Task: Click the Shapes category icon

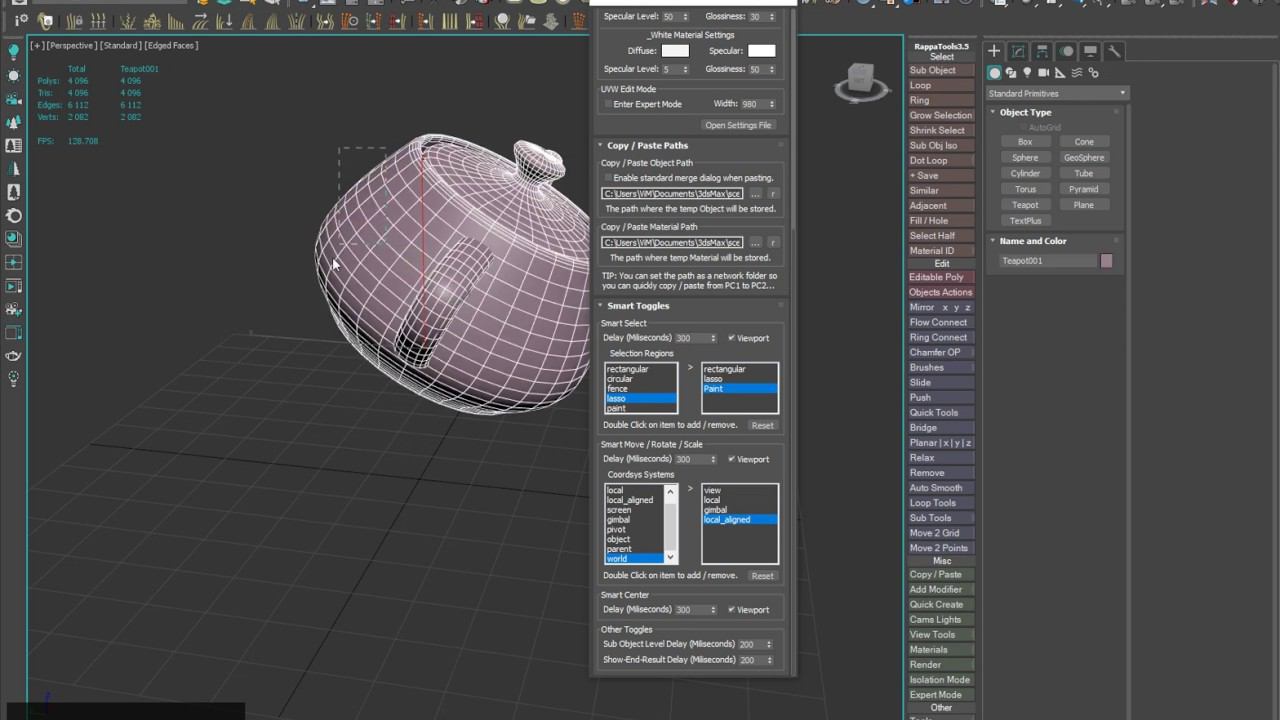Action: pyautogui.click(x=1011, y=73)
